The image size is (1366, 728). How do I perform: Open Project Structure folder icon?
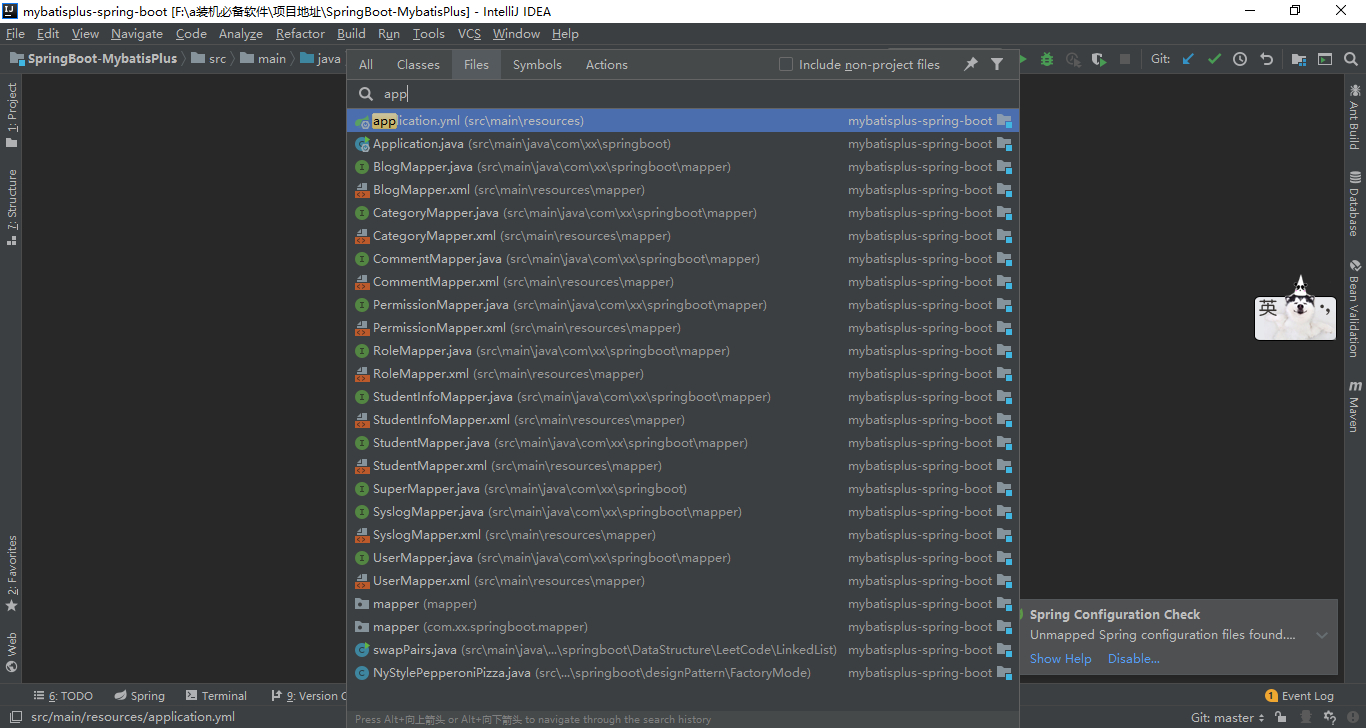pos(1299,59)
